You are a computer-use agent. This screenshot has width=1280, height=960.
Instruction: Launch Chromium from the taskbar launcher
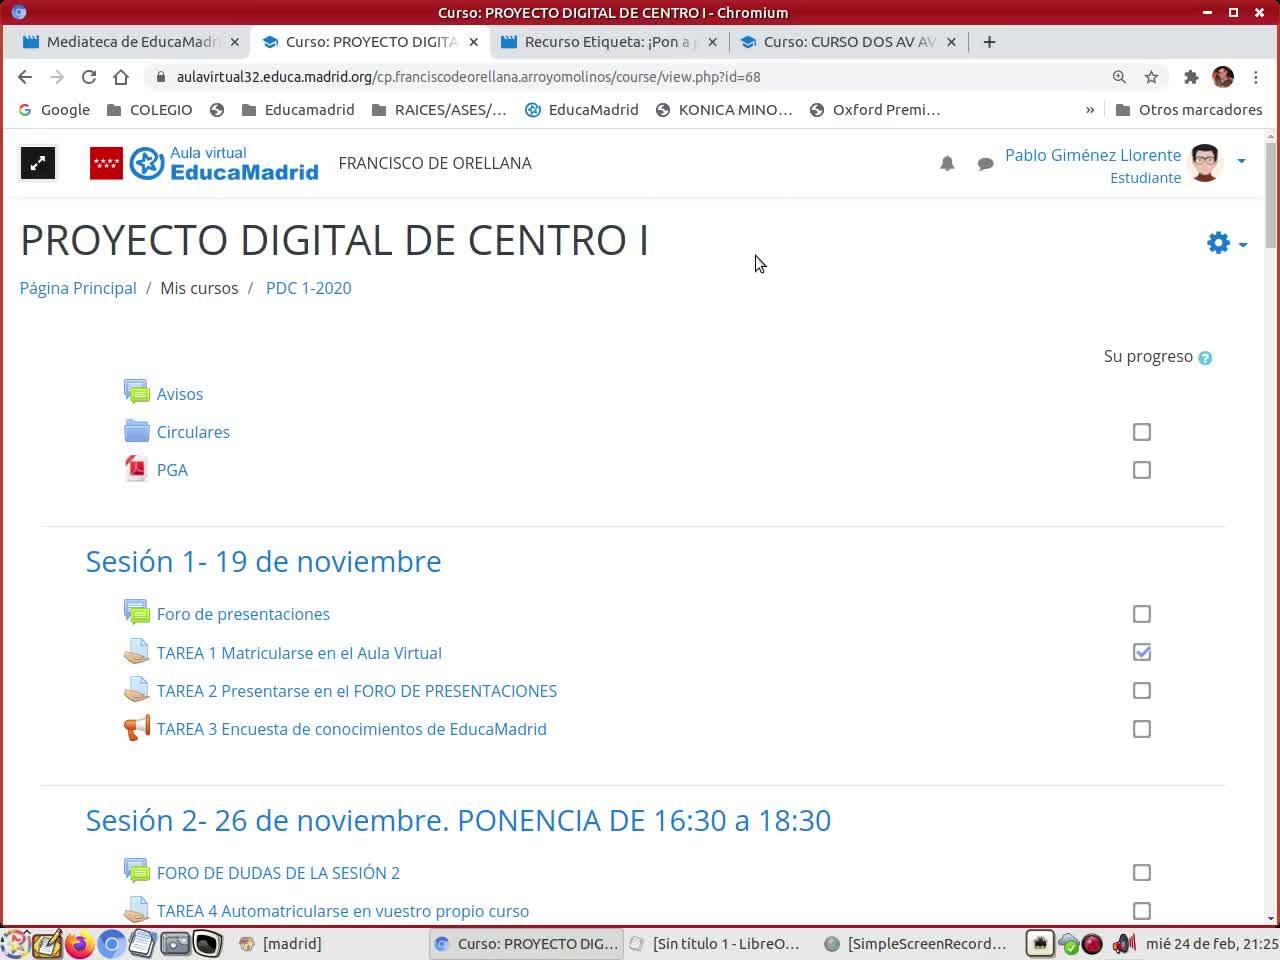point(111,943)
